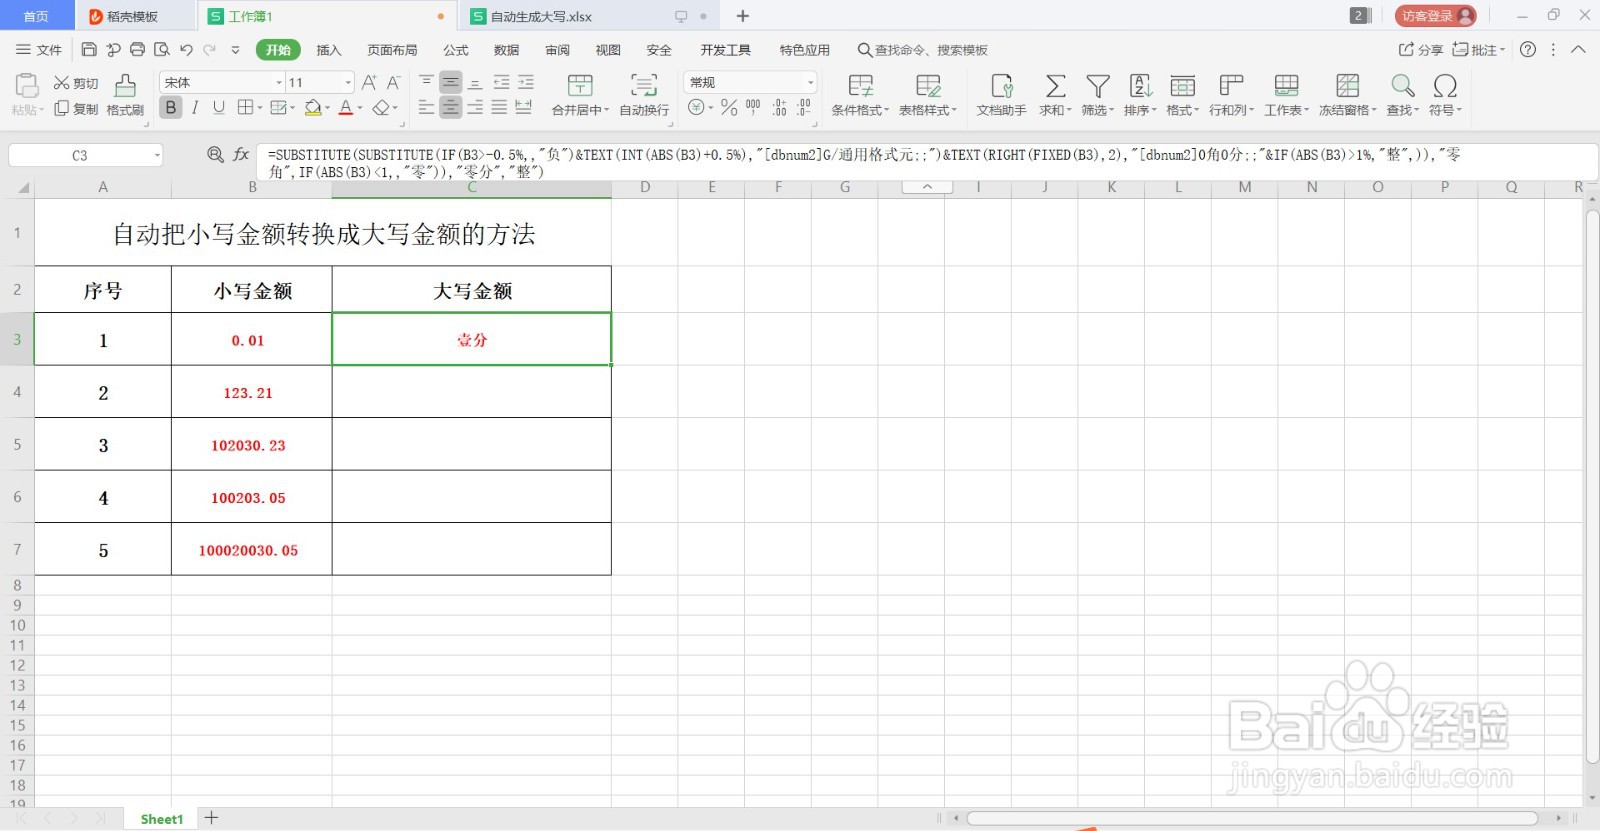Toggle vertical middle alignment
Image resolution: width=1600 pixels, height=831 pixels.
pos(451,83)
